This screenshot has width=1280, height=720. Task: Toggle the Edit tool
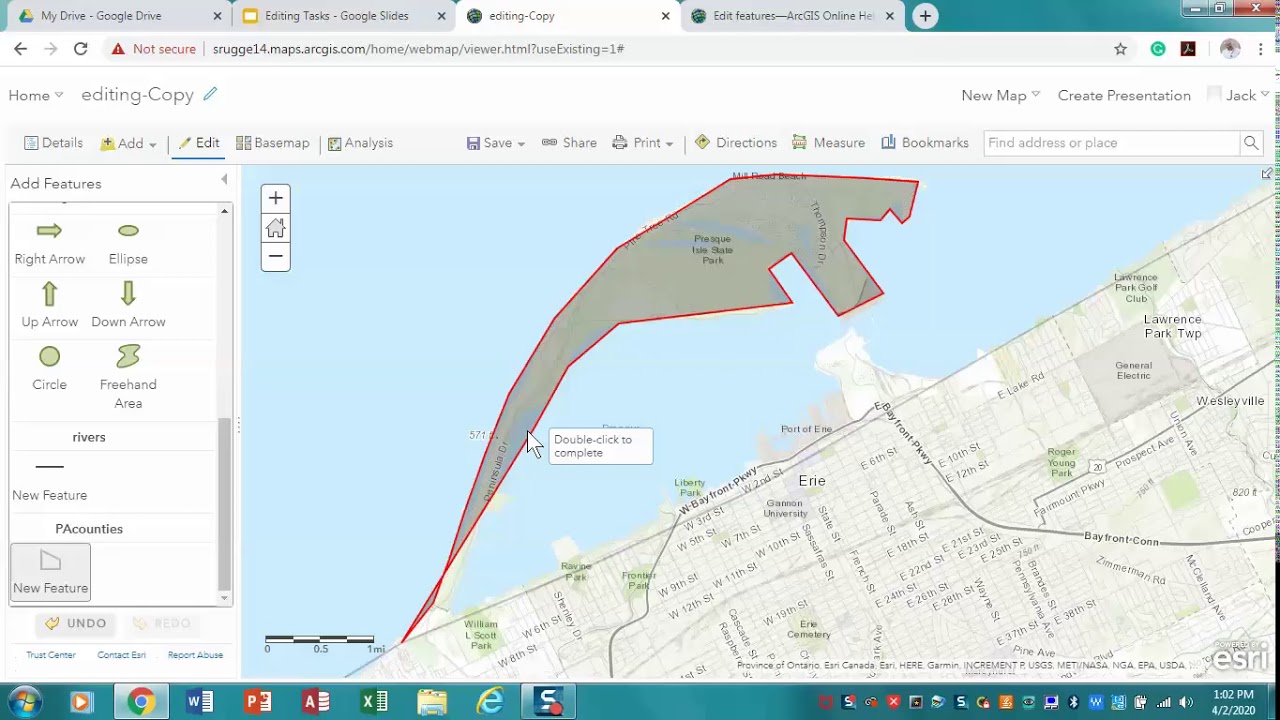pyautogui.click(x=198, y=143)
